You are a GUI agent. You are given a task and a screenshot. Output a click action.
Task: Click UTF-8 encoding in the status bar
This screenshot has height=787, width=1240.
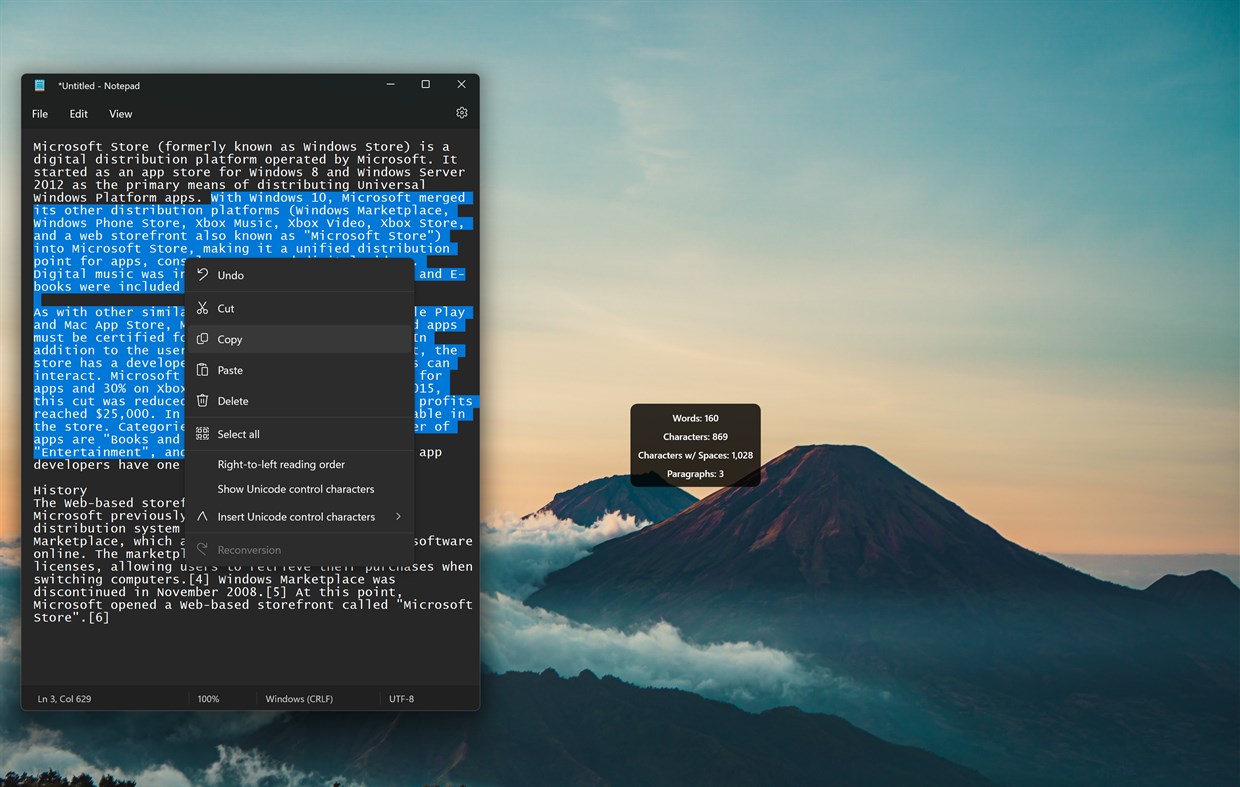(401, 698)
